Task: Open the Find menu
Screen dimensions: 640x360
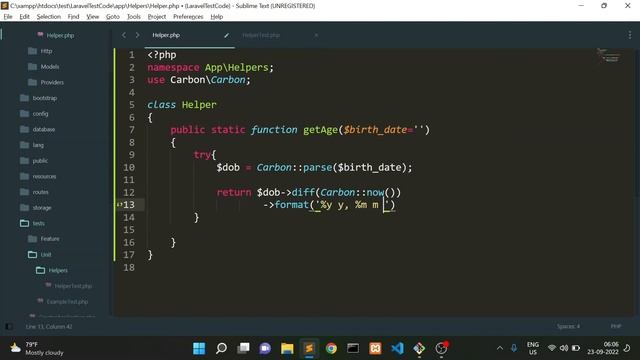Action: (73, 17)
